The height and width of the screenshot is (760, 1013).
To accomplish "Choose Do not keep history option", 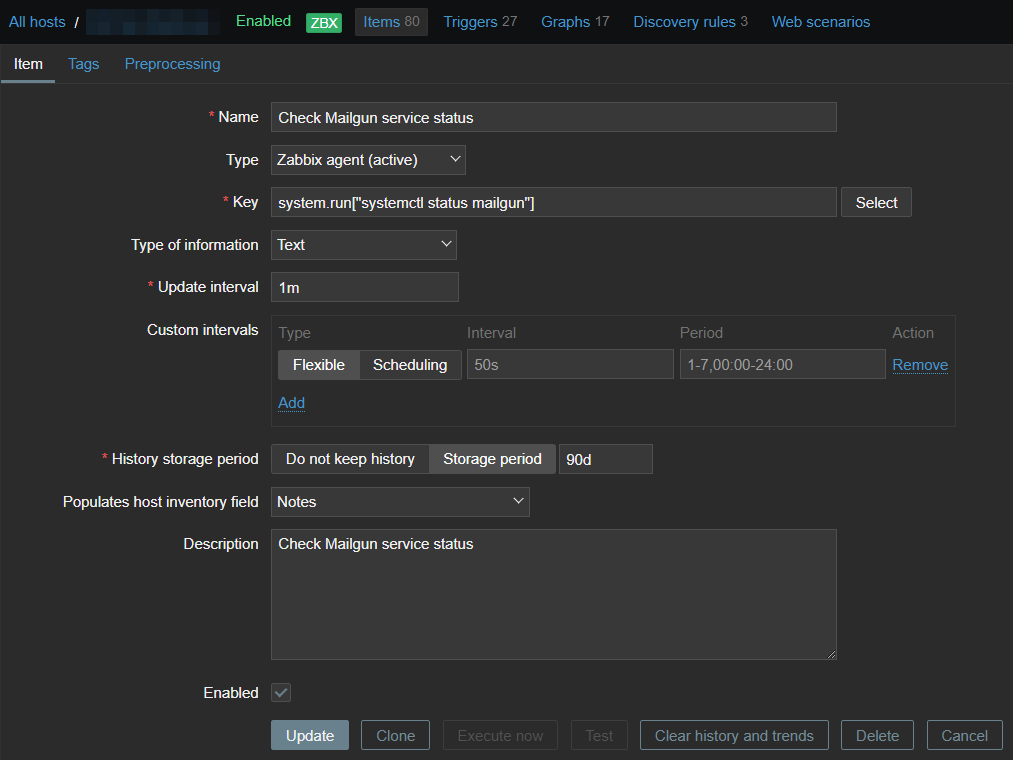I will (350, 459).
